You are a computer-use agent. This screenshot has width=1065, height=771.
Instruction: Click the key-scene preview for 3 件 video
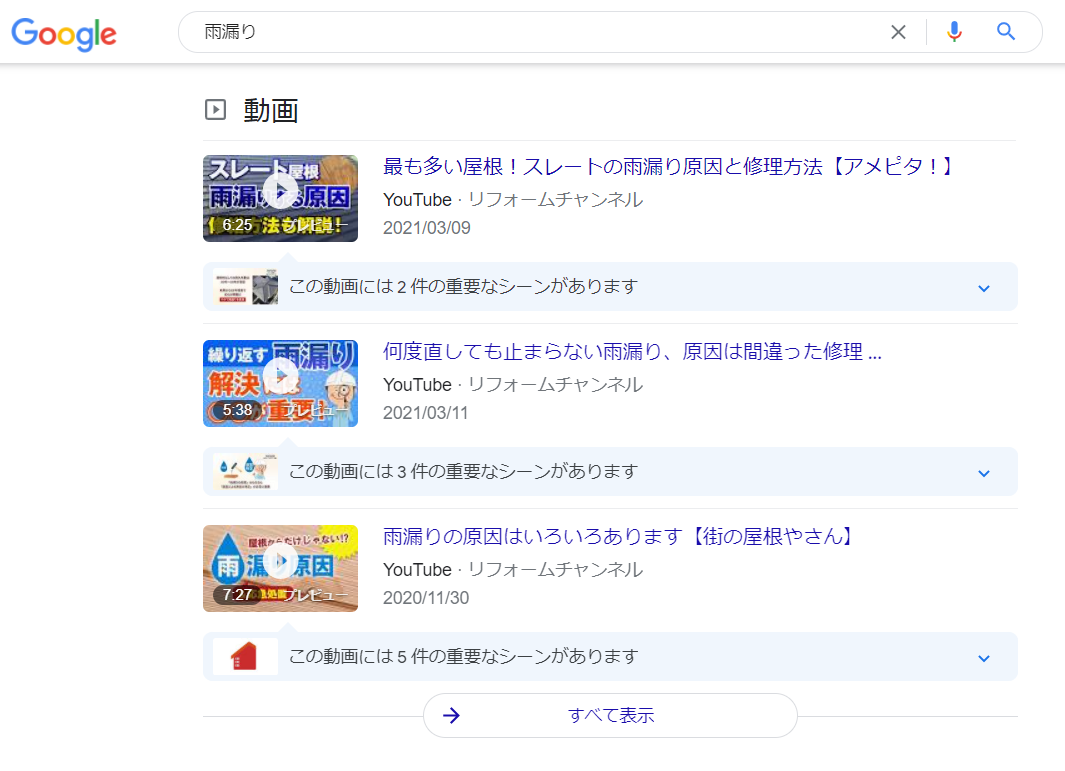point(245,472)
